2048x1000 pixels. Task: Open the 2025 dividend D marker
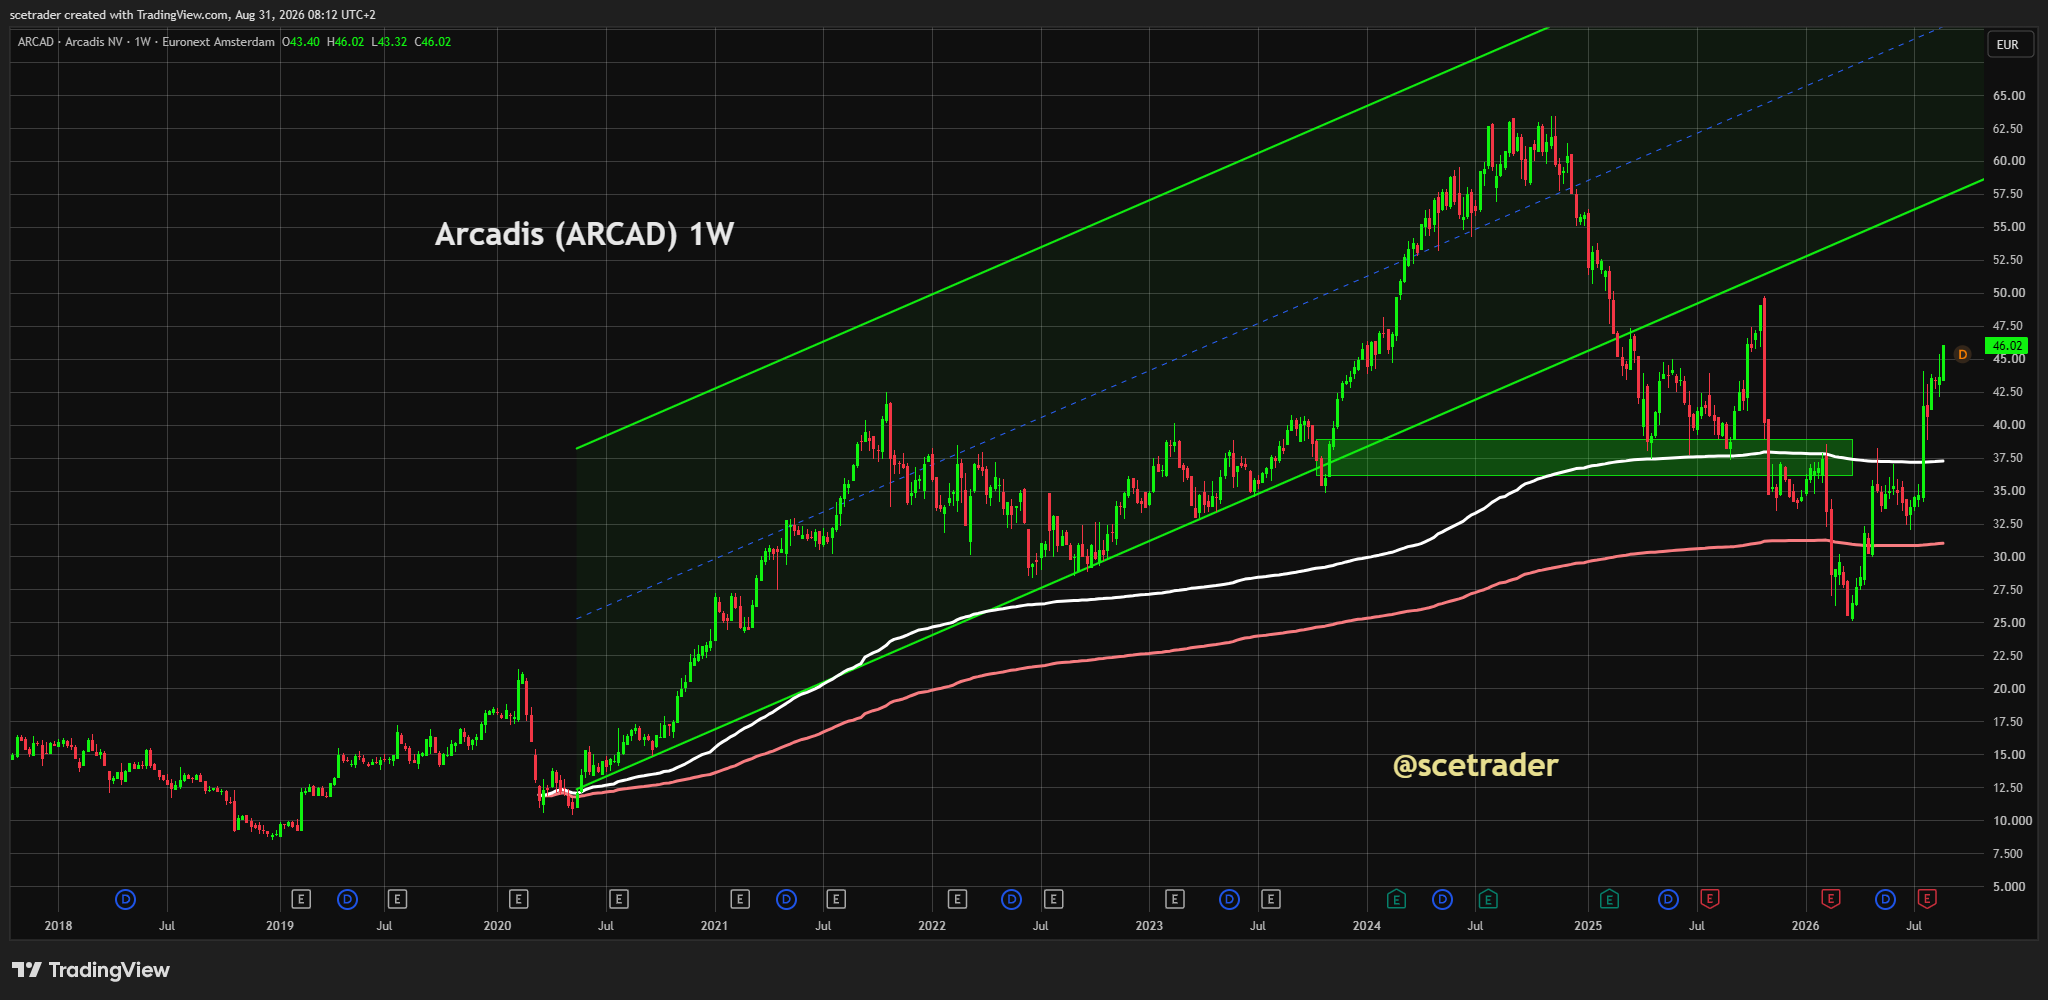coord(1668,899)
